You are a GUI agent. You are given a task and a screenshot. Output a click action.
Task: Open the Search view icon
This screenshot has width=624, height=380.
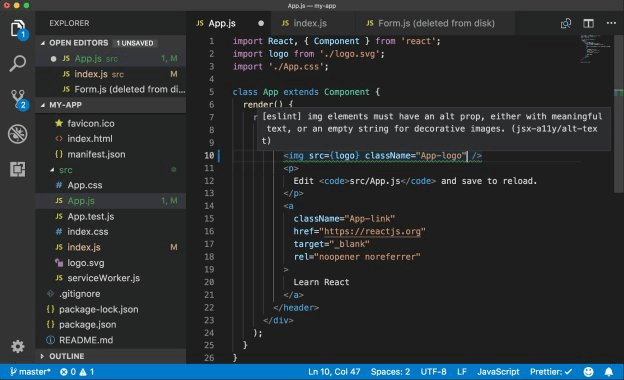[x=18, y=64]
